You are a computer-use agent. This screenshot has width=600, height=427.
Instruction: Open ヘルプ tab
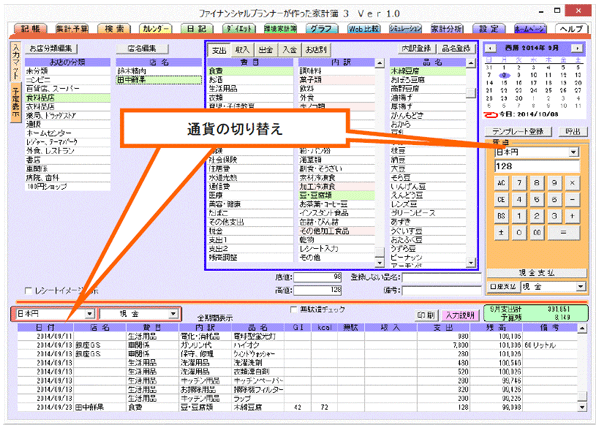572,29
